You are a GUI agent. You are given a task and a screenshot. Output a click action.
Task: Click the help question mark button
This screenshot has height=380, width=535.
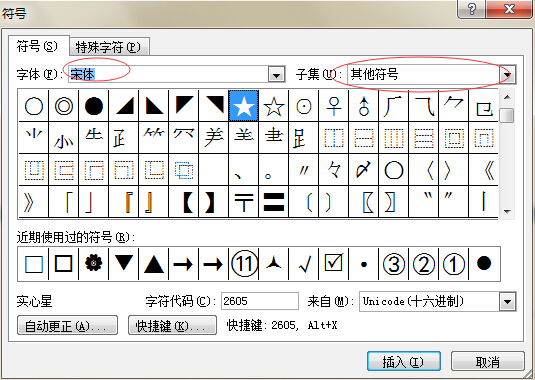pyautogui.click(x=472, y=9)
